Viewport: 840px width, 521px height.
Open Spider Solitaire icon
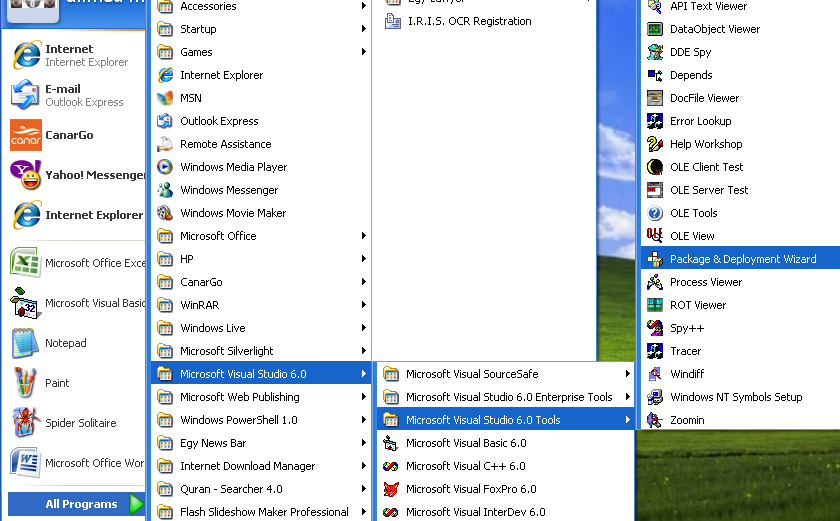[26, 422]
